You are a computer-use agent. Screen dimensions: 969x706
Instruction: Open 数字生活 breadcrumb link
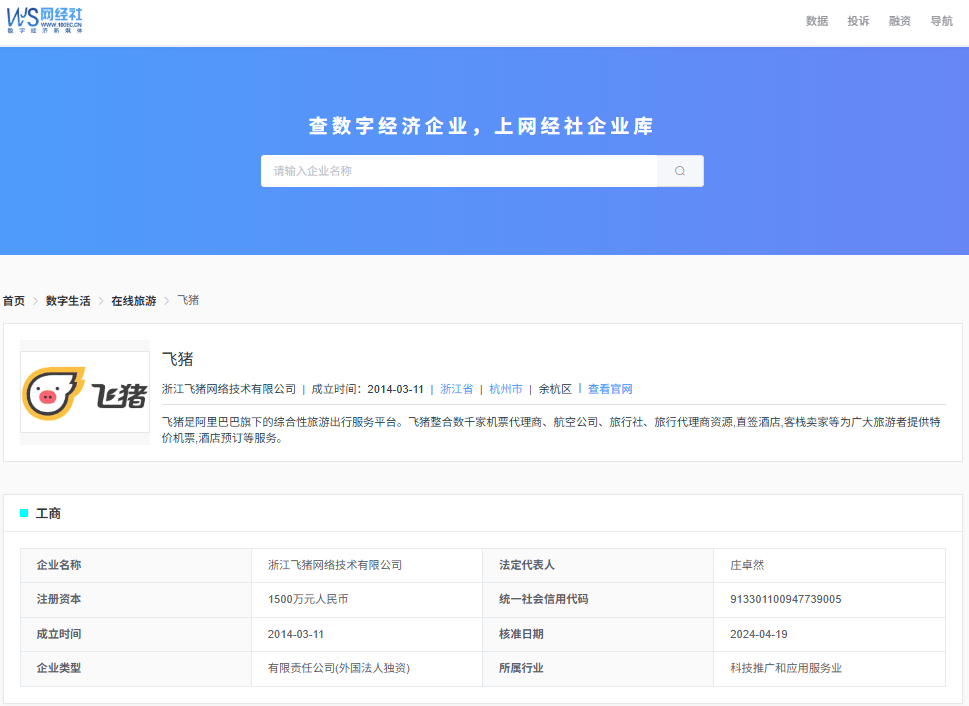pos(68,301)
